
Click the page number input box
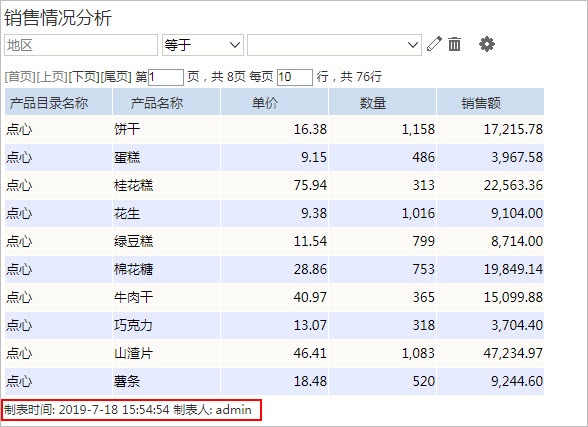166,77
